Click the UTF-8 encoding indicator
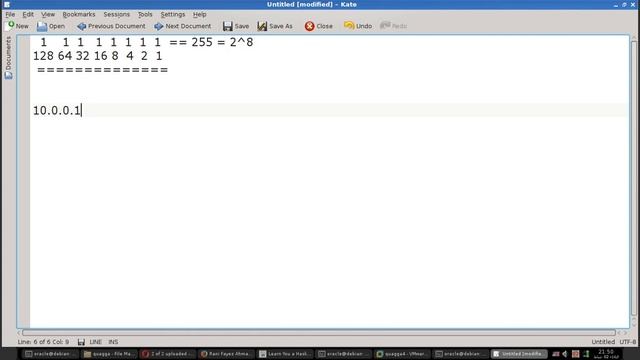This screenshot has height=360, width=640. click(x=628, y=342)
